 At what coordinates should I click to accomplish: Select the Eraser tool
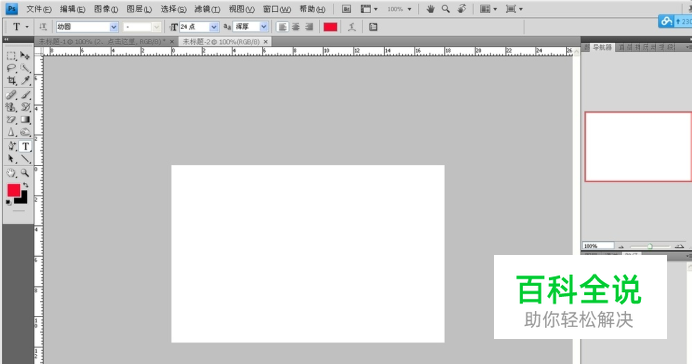[x=11, y=120]
